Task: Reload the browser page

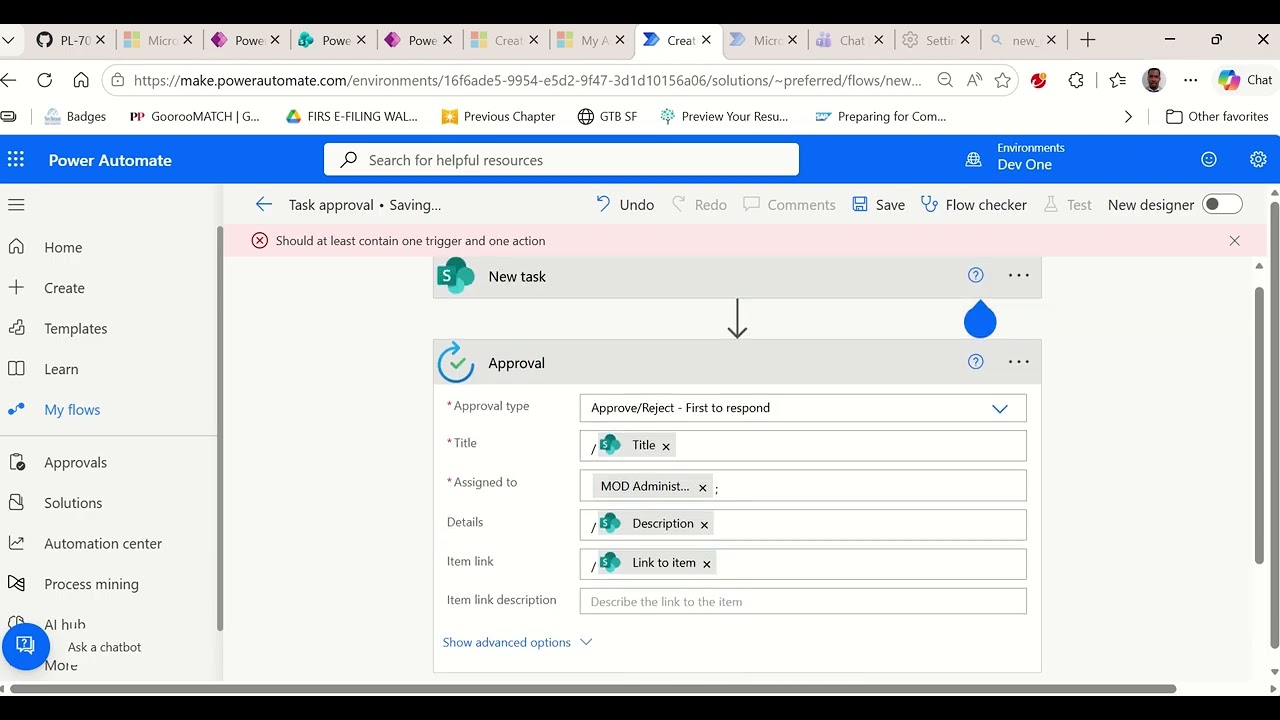Action: 44,80
